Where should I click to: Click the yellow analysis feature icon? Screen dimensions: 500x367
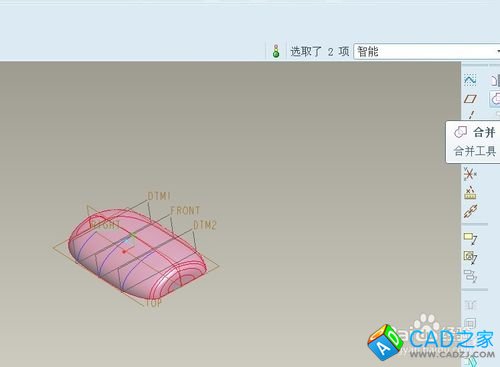pyautogui.click(x=470, y=193)
